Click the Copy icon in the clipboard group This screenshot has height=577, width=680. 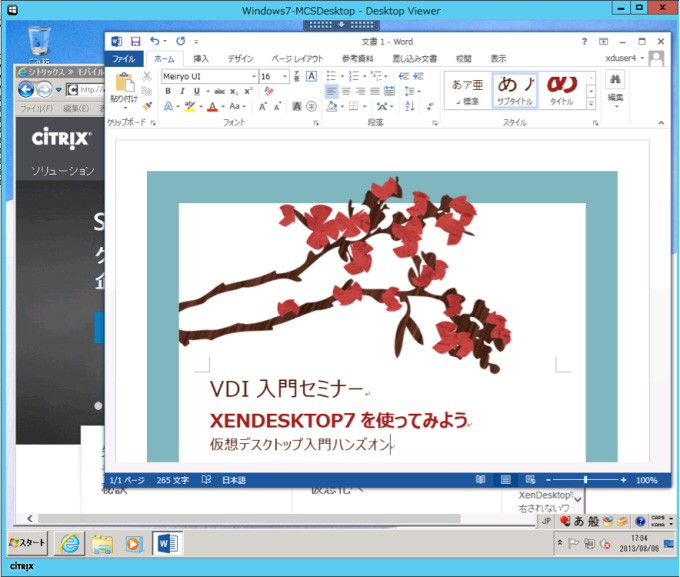(147, 91)
